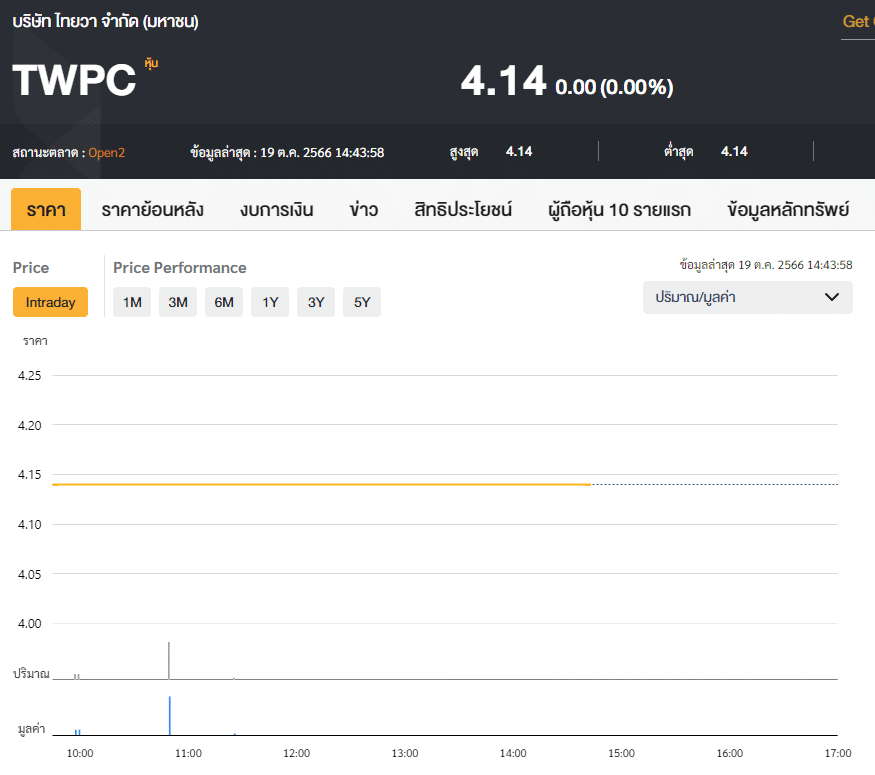Select the ข่าว tab
Viewport: 875px width, 775px height.
(x=364, y=210)
